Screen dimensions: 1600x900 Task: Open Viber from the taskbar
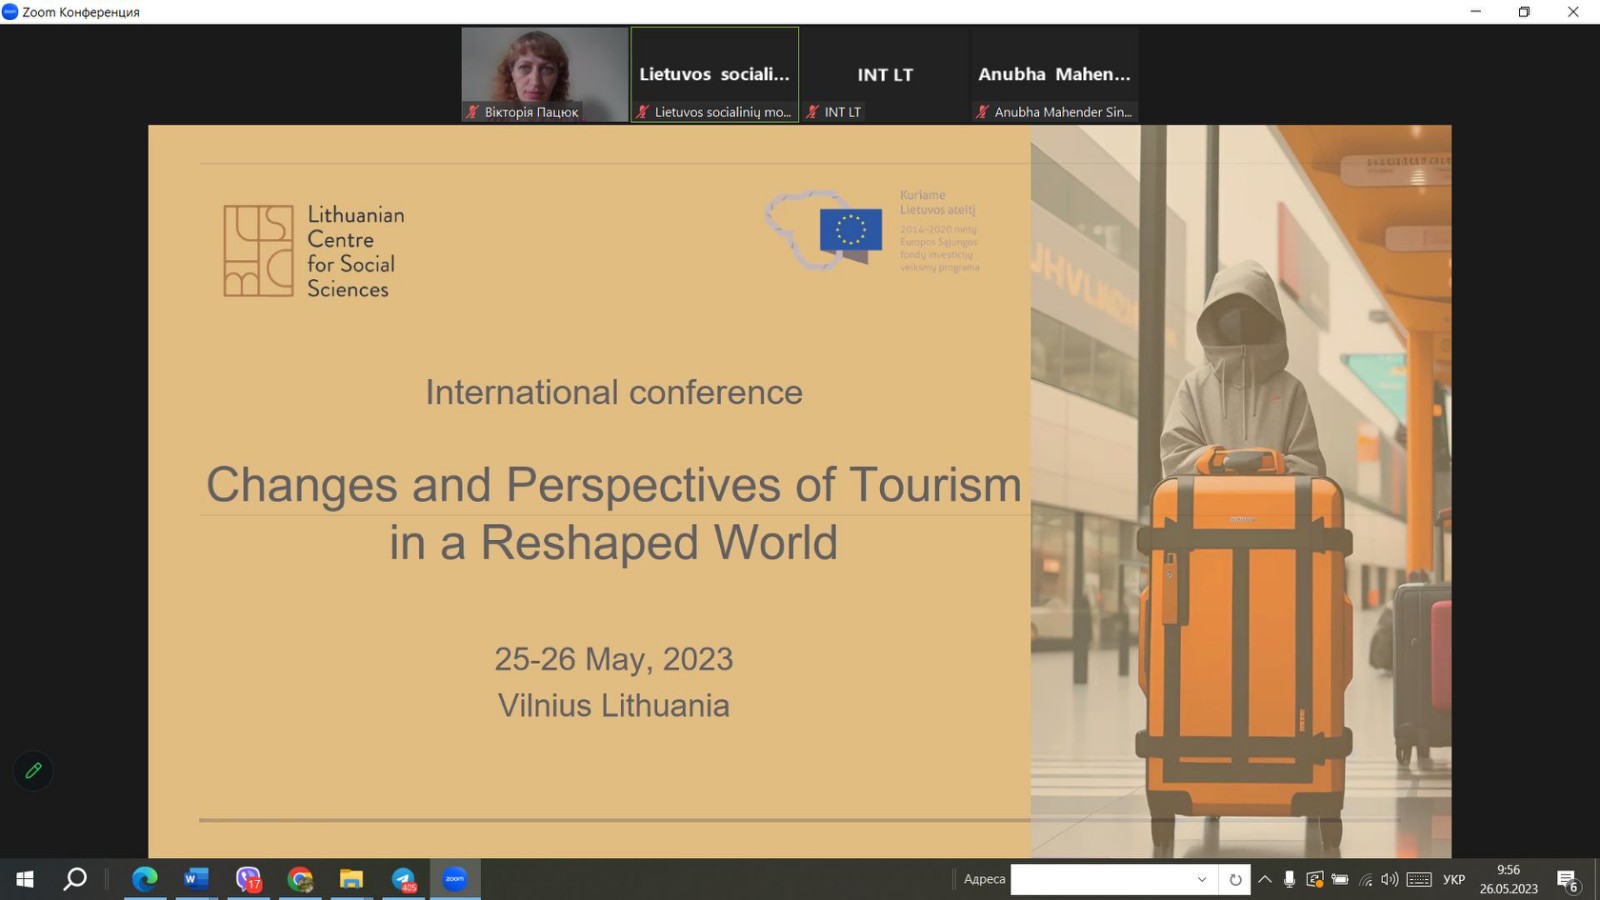tap(248, 879)
